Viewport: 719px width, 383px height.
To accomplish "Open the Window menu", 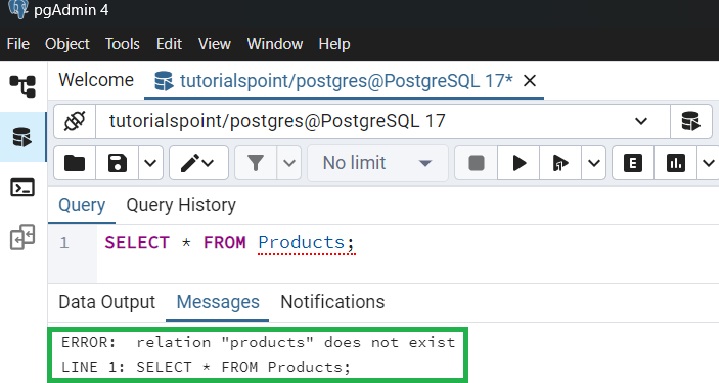I will pos(275,44).
